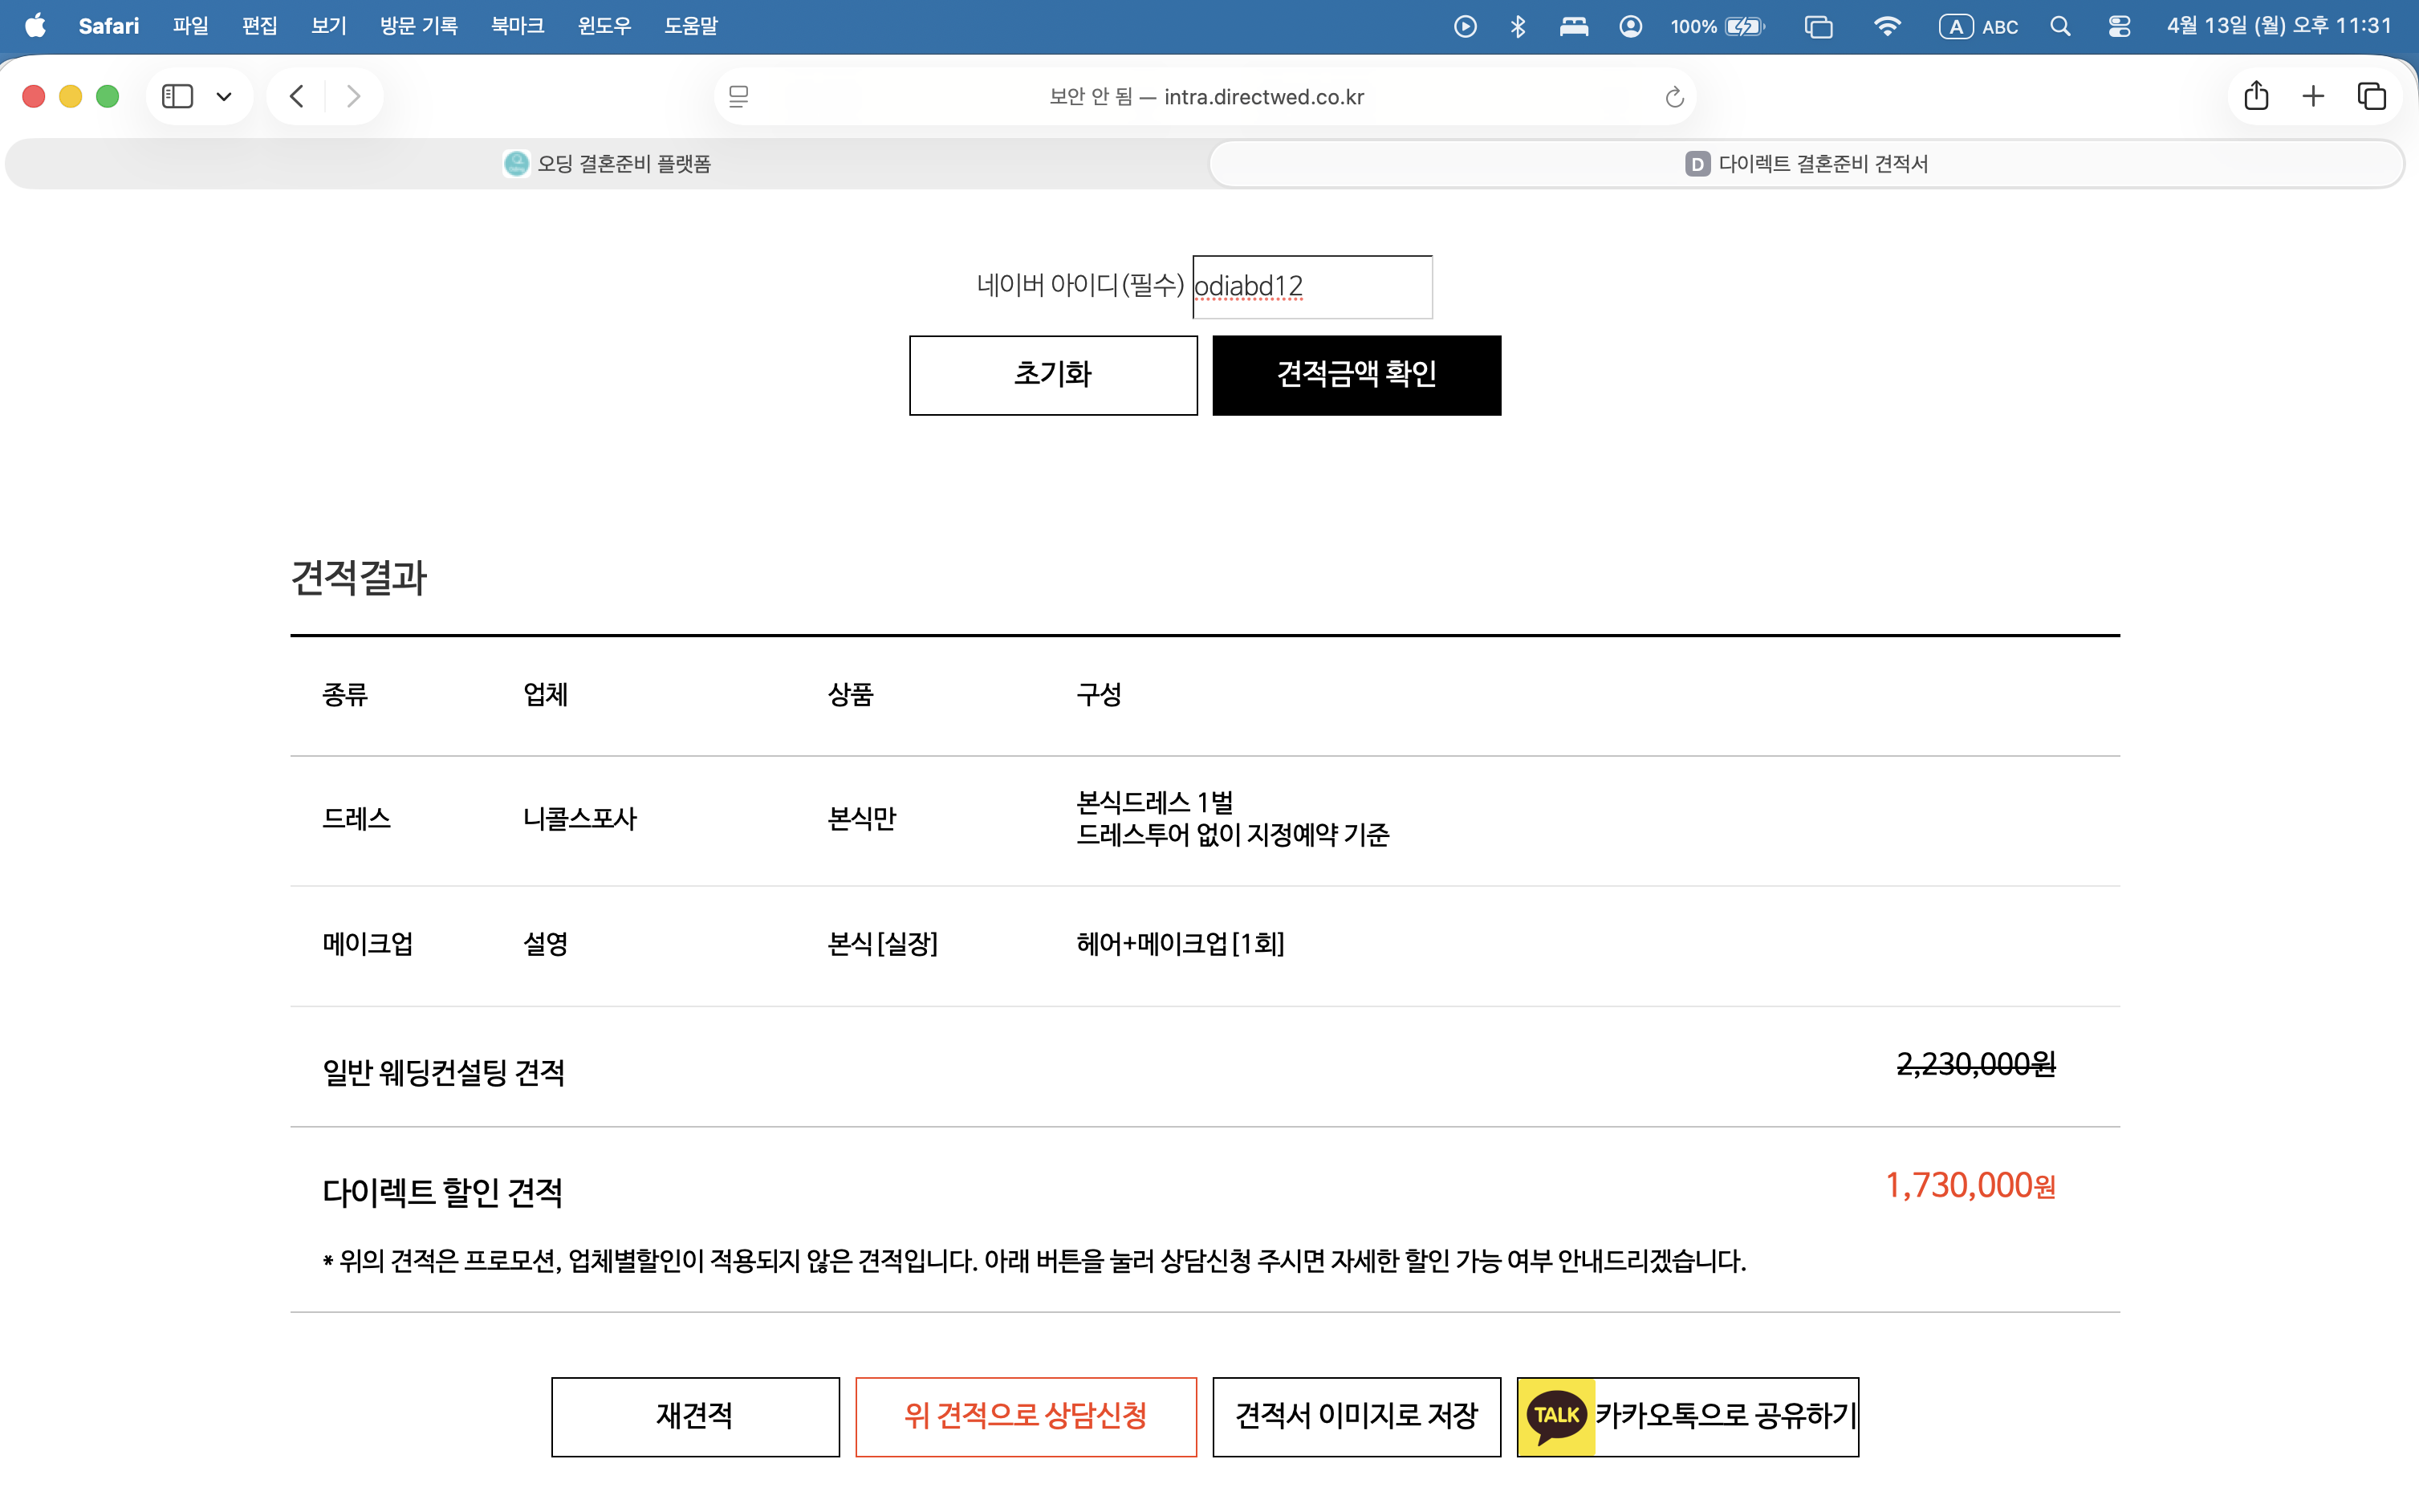Reload the page with the refresh icon
The height and width of the screenshot is (1512, 2419).
coord(1674,96)
